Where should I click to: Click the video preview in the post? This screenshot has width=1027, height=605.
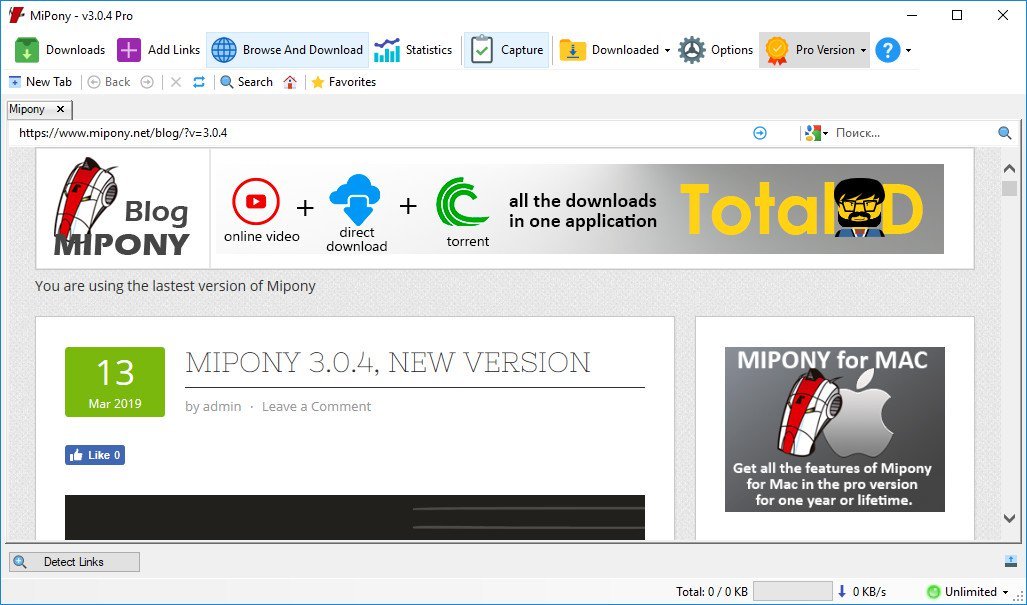355,517
